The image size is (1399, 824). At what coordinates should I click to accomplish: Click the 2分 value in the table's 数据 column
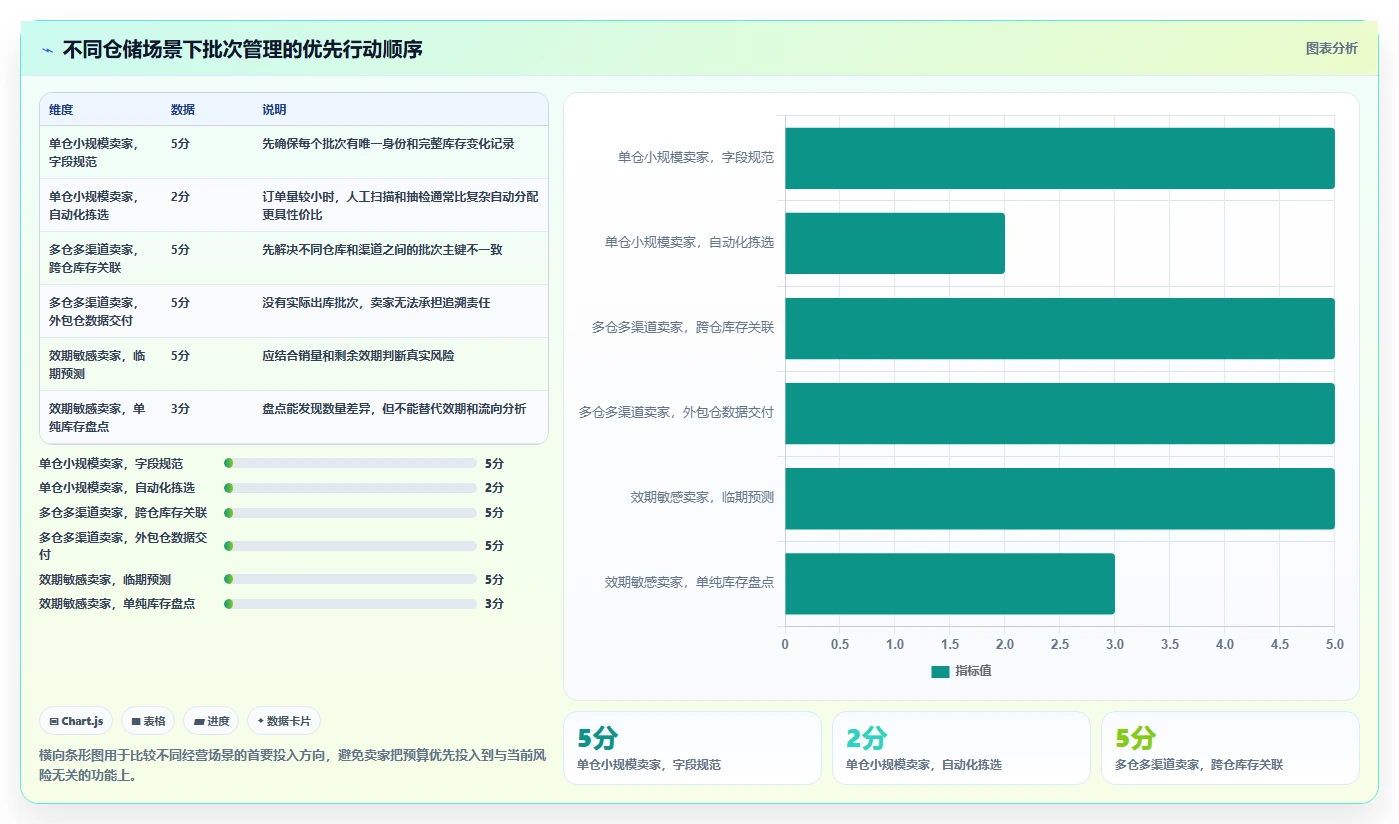180,197
